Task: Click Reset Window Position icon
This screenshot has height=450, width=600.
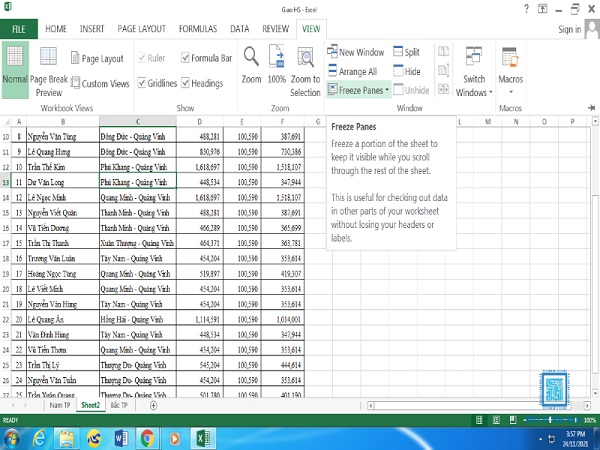Action: click(x=443, y=89)
